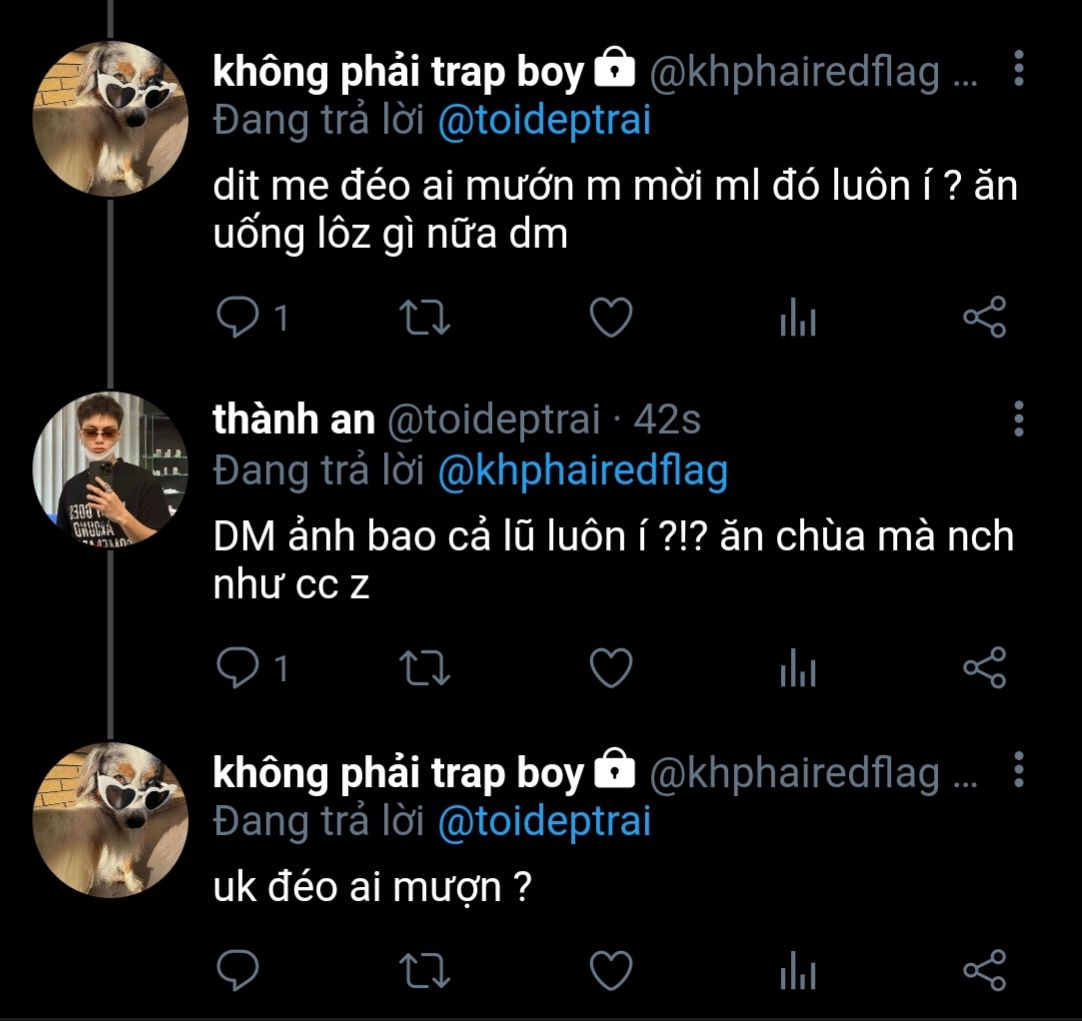Share the first tweet in thread

(984, 319)
